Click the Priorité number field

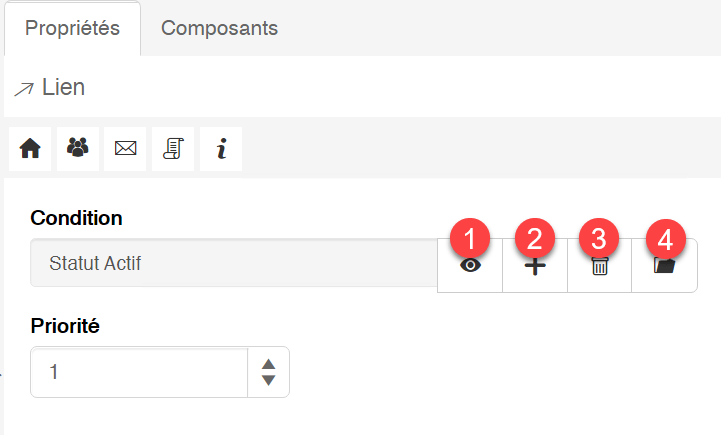click(139, 372)
